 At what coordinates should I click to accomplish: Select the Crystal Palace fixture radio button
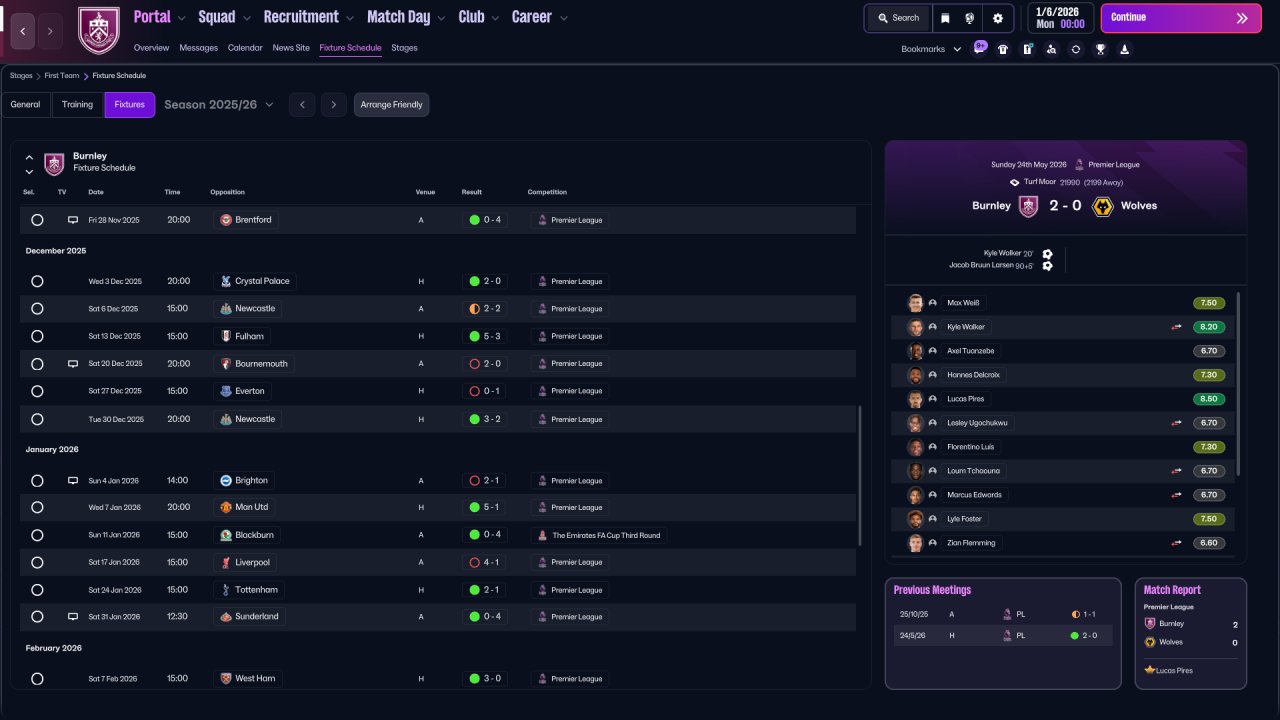pyautogui.click(x=37, y=281)
